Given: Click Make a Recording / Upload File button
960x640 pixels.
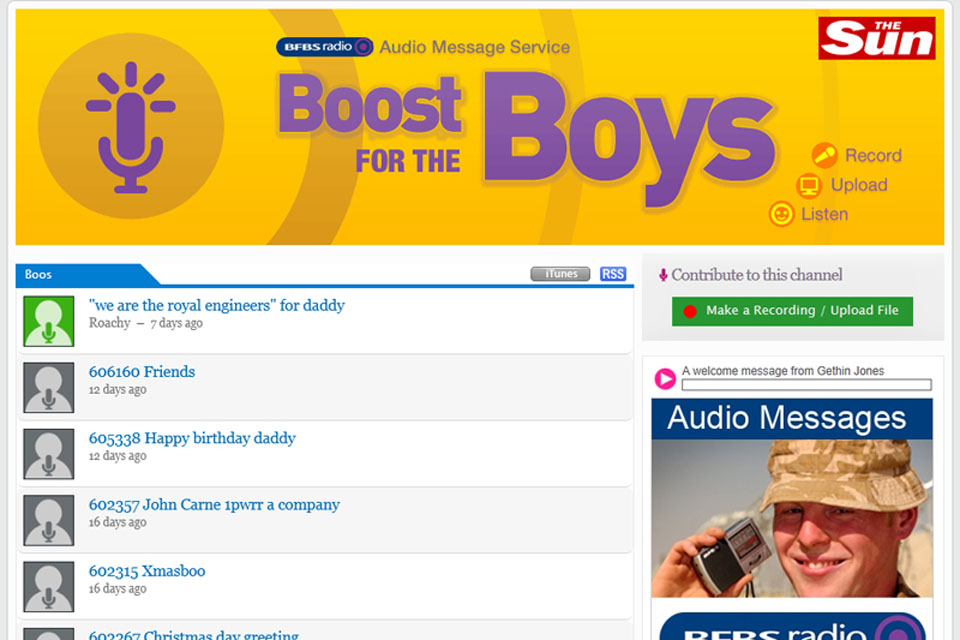Looking at the screenshot, I should tap(792, 311).
